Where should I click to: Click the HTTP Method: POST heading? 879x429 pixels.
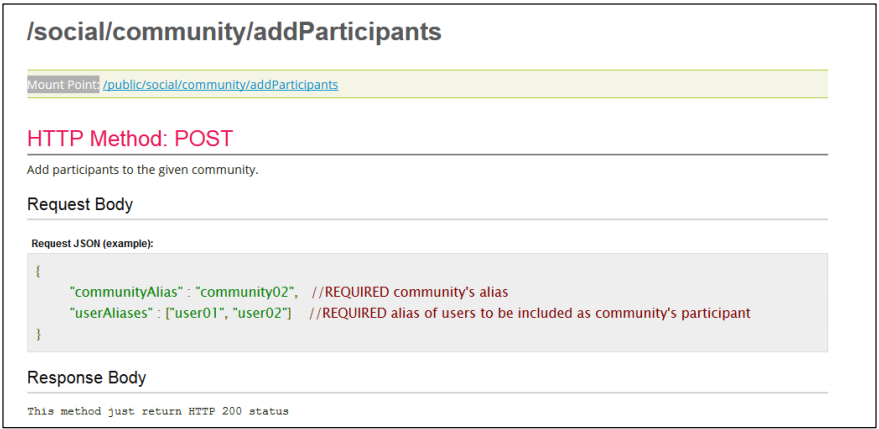pos(129,139)
